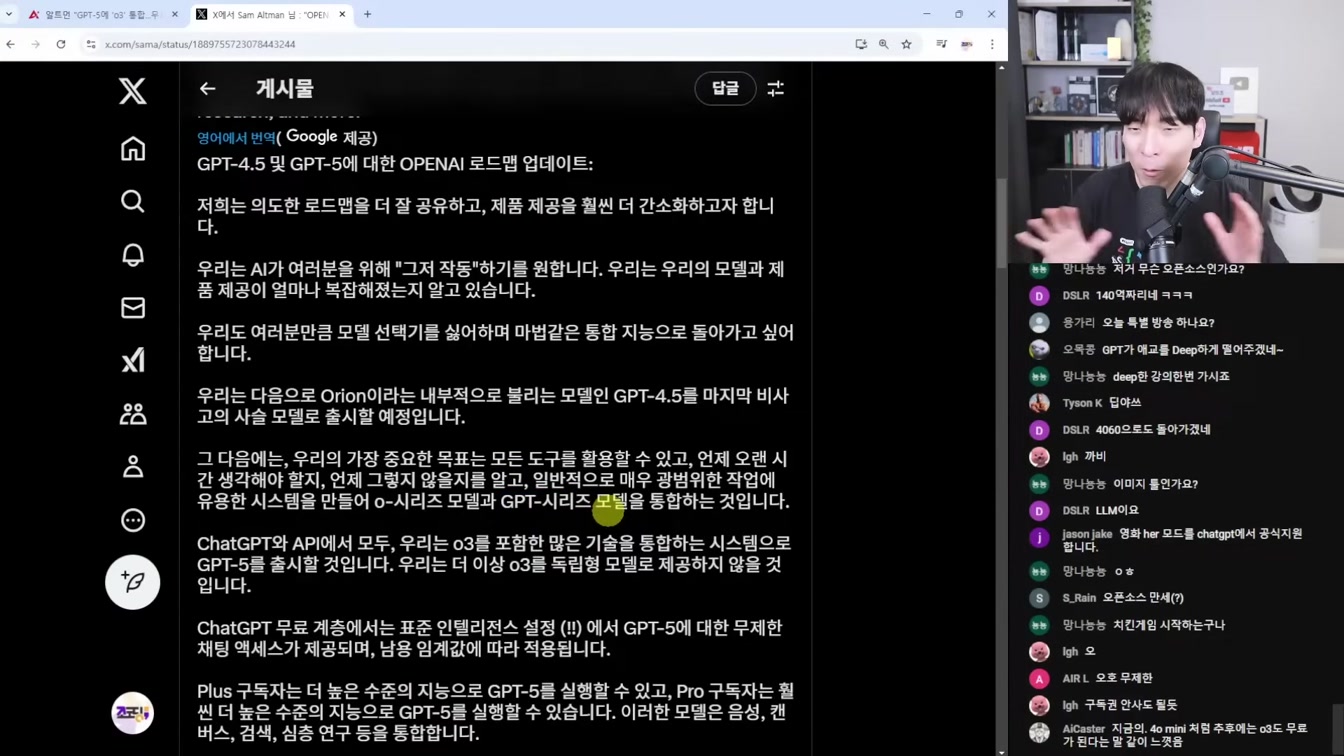This screenshot has height=756, width=1344.
Task: Open account avatar at sidebar bottom
Action: tap(132, 713)
